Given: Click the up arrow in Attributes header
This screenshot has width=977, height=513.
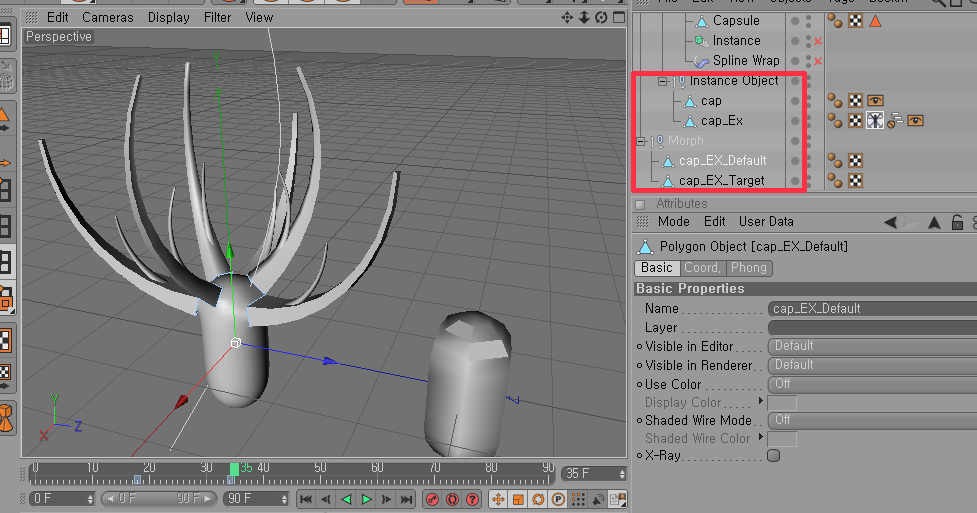Looking at the screenshot, I should pyautogui.click(x=935, y=222).
